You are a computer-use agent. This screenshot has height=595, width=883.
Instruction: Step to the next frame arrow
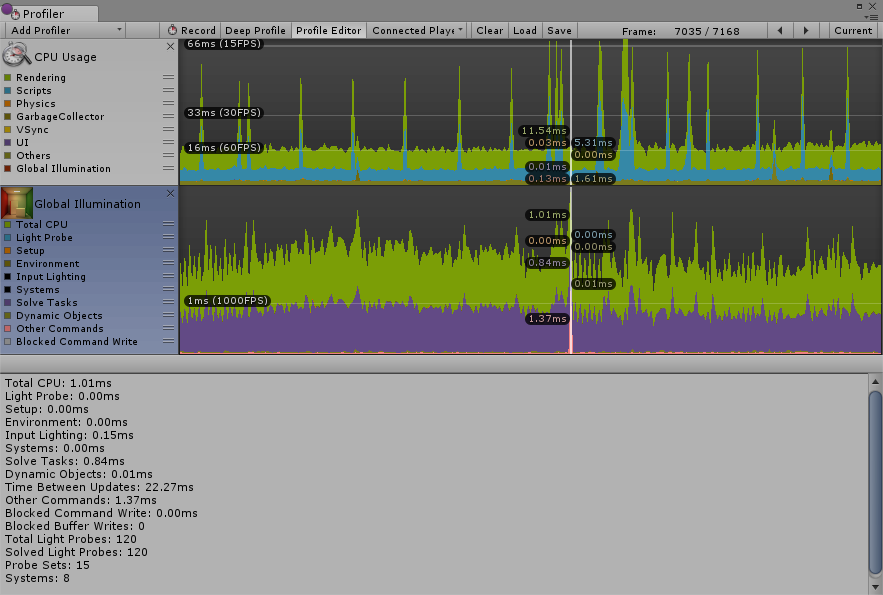pyautogui.click(x=806, y=31)
